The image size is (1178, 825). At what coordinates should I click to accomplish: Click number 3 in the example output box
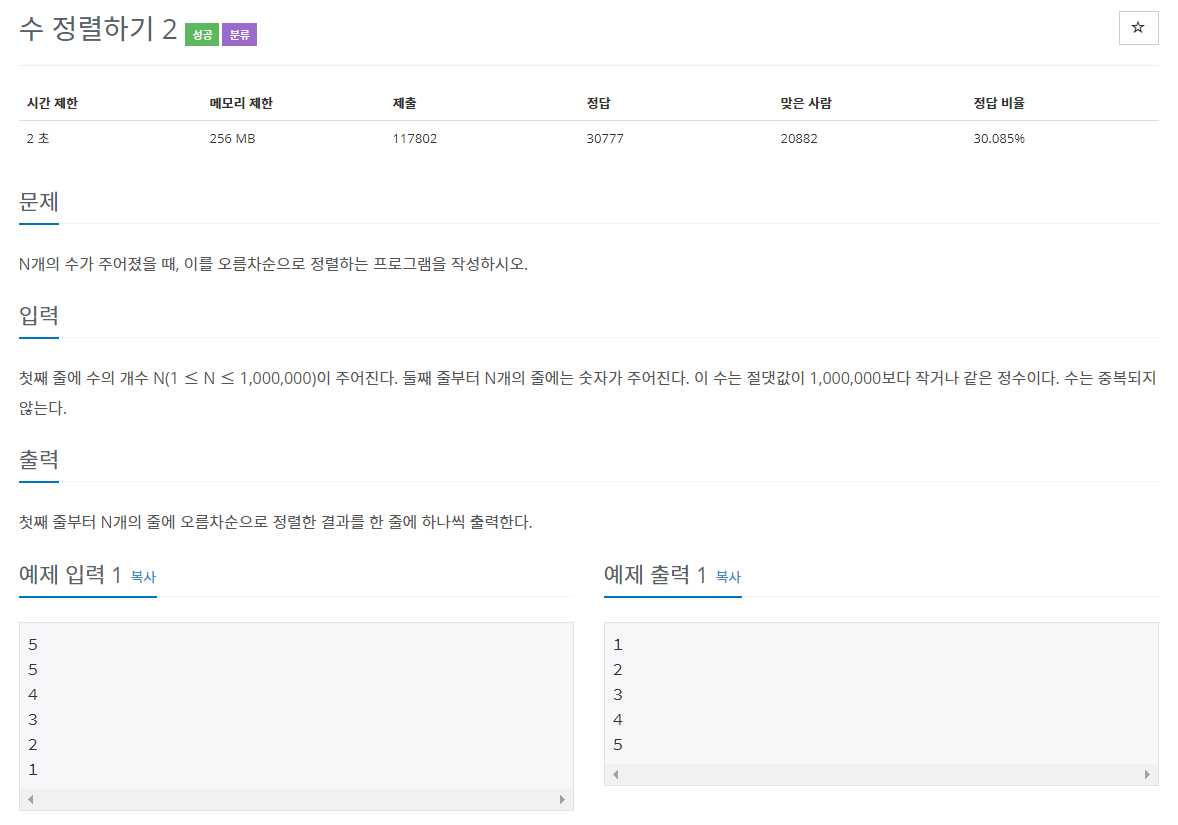[x=618, y=694]
